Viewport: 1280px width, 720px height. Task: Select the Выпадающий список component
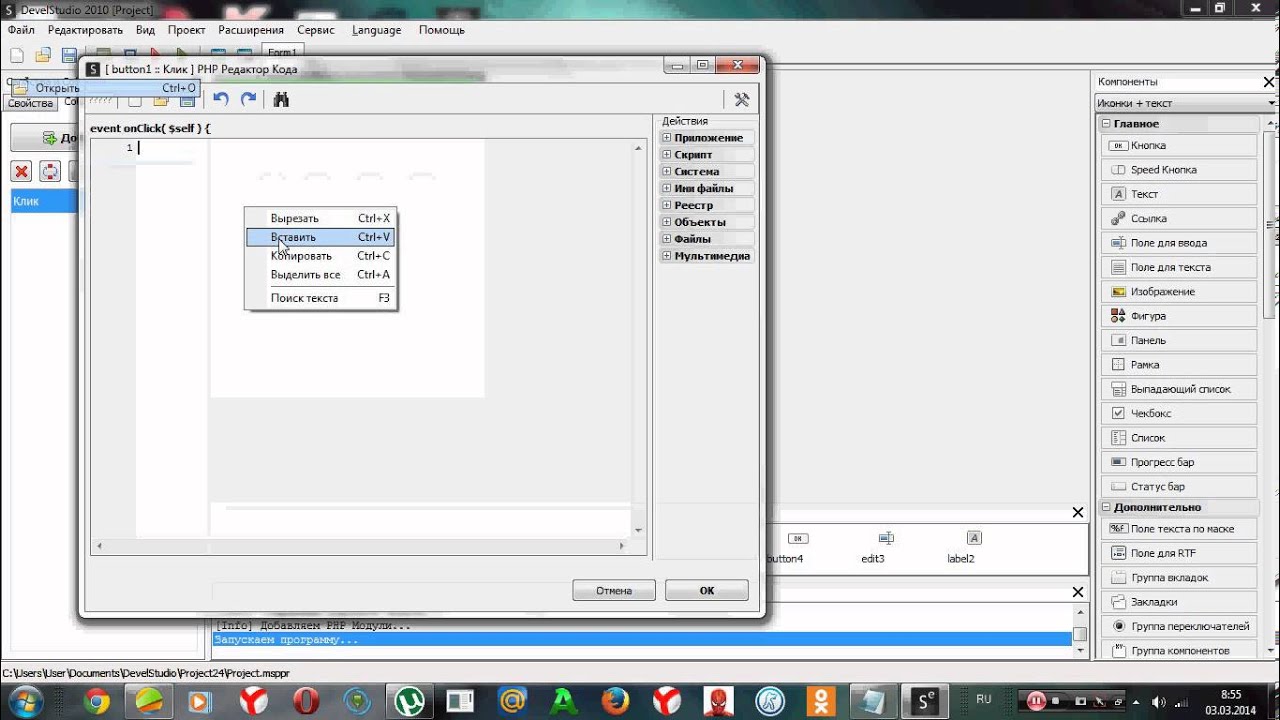(x=1180, y=389)
